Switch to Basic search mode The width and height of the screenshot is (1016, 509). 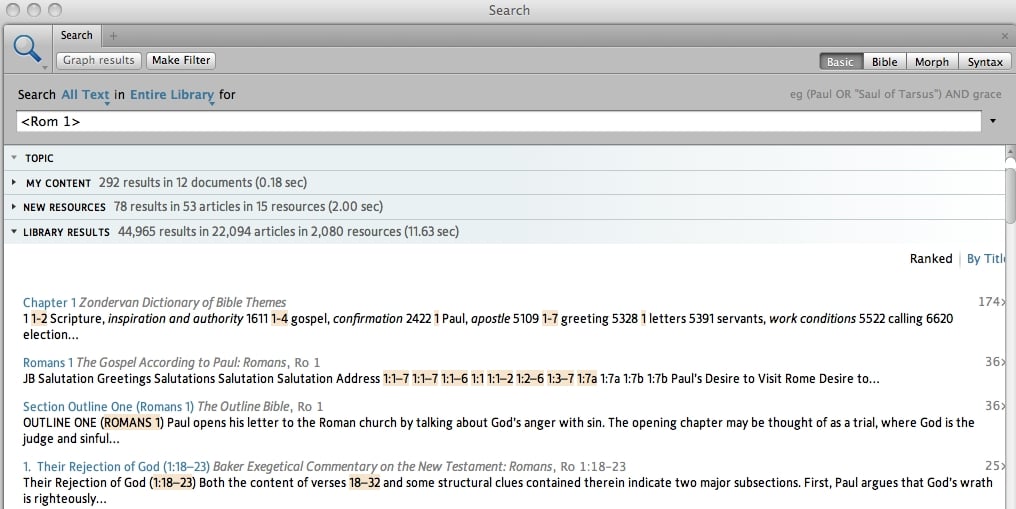840,62
